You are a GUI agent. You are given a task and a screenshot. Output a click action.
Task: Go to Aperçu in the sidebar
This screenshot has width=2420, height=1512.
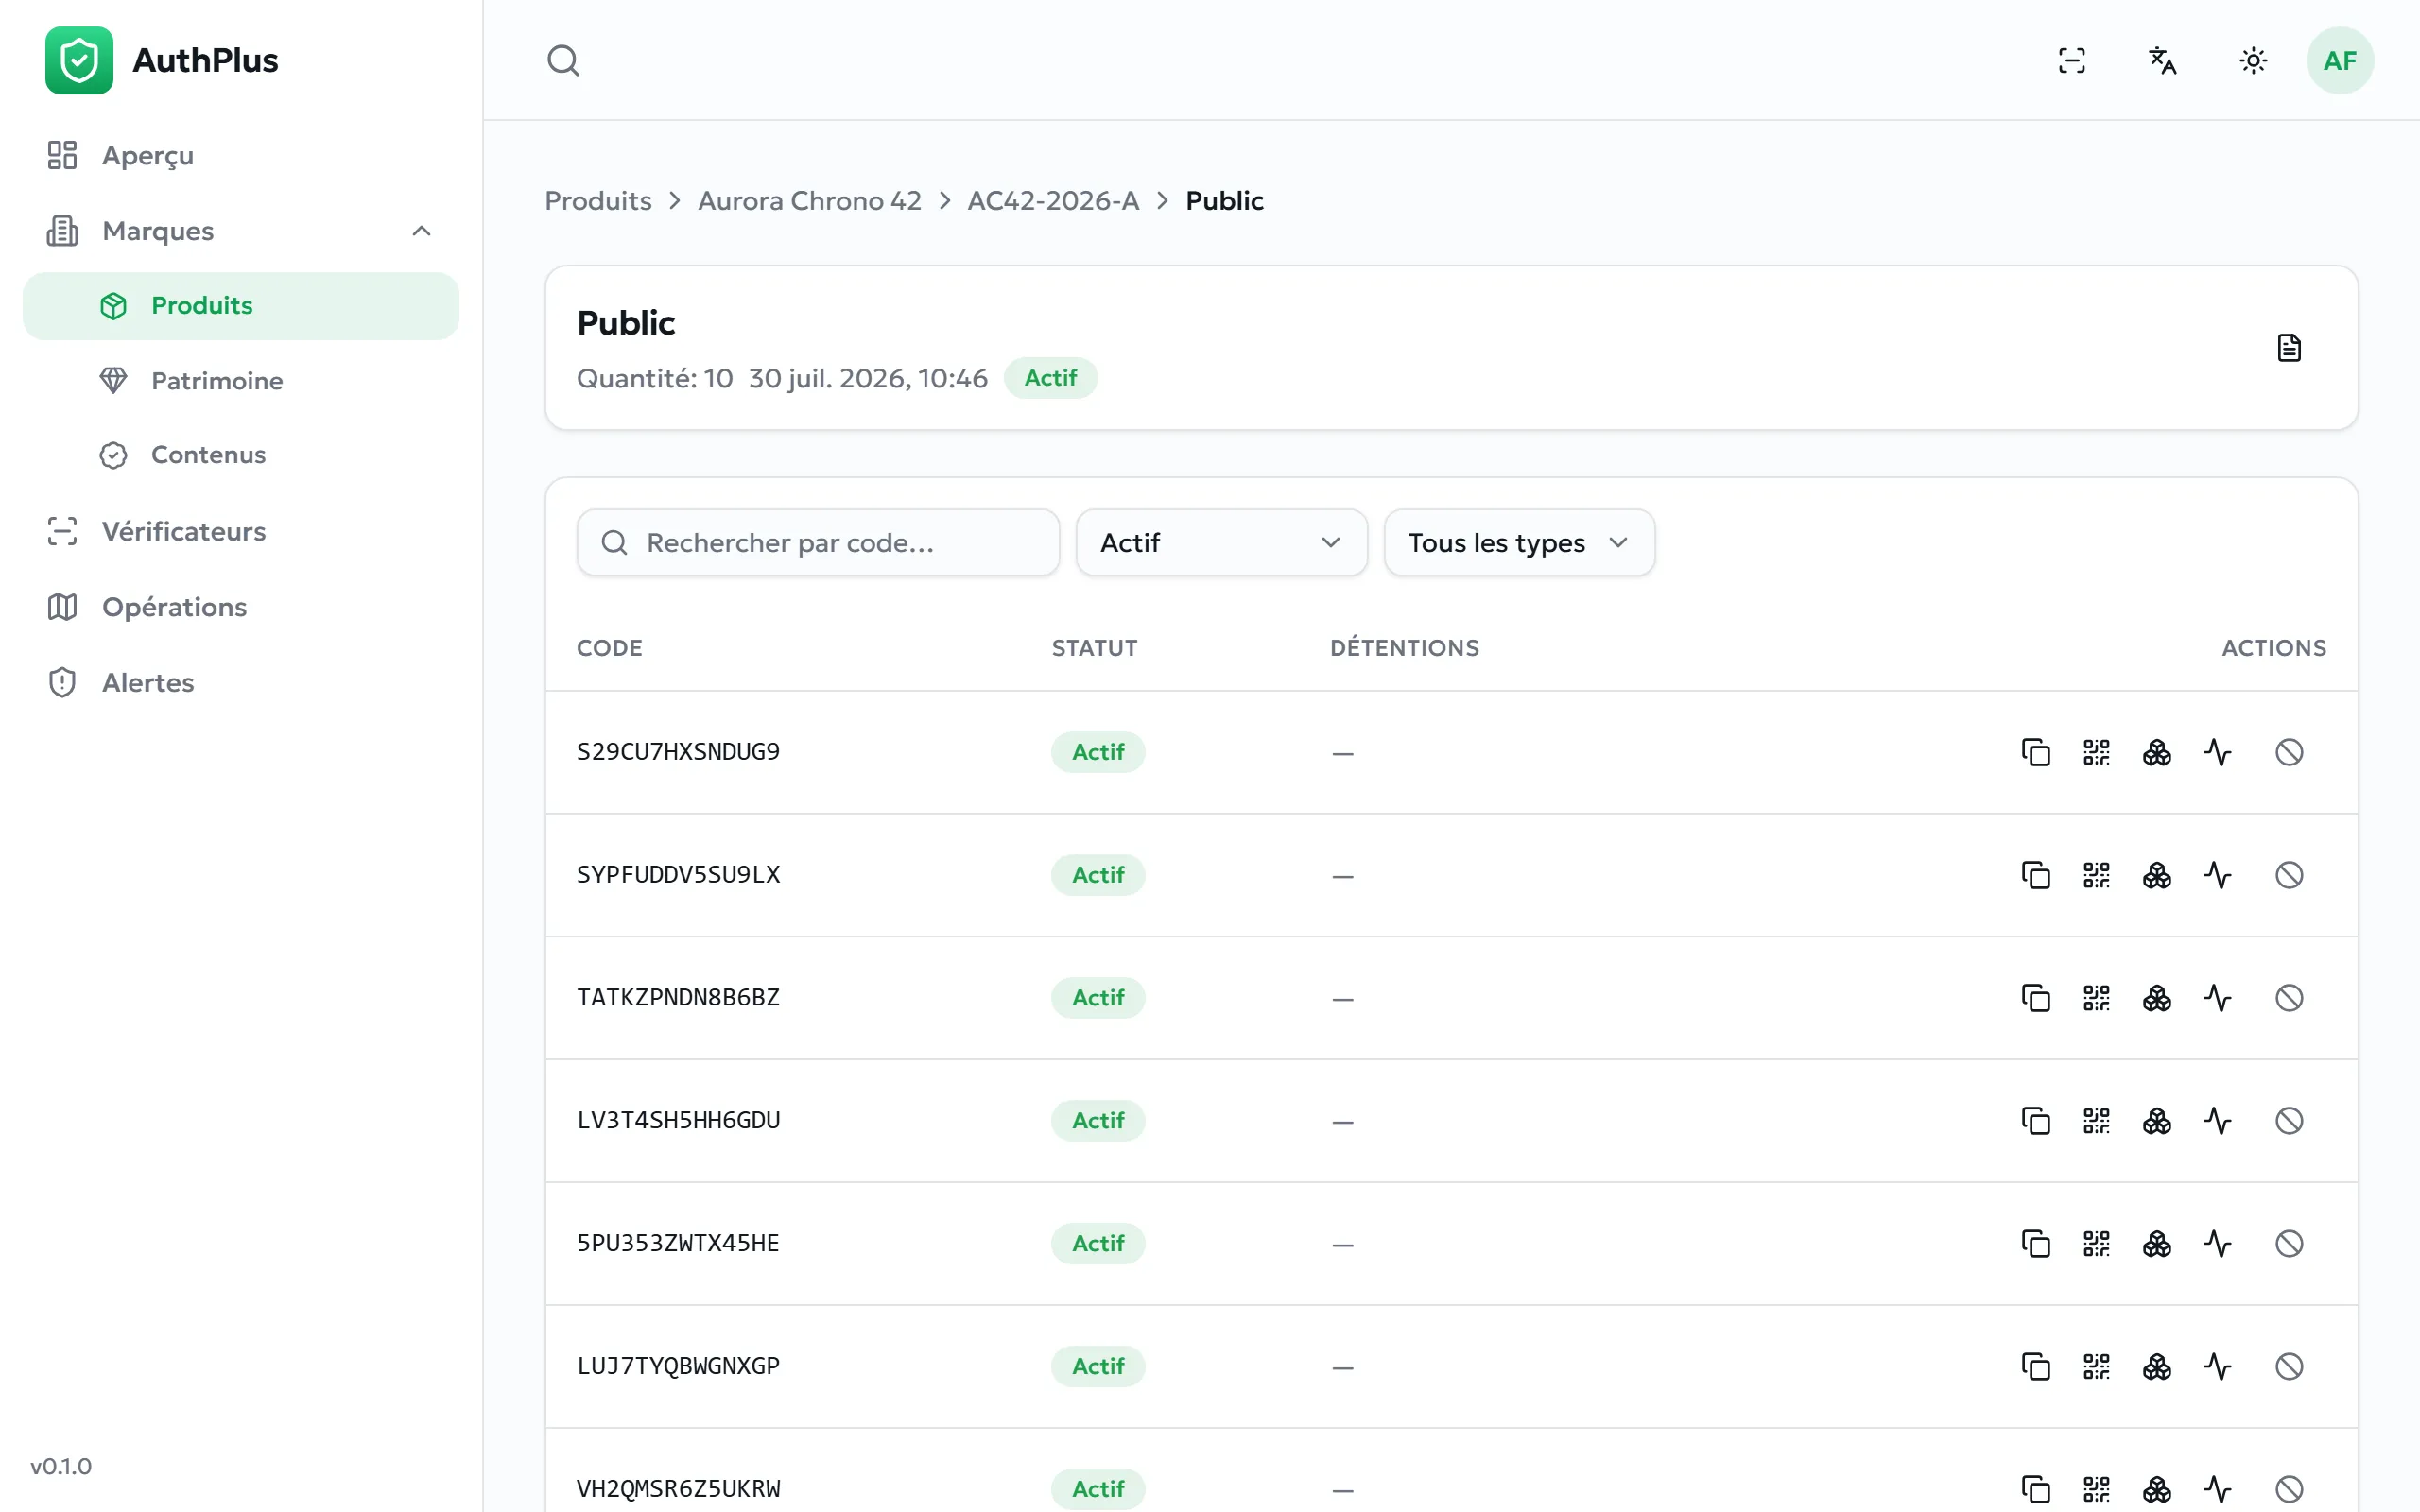(240, 156)
